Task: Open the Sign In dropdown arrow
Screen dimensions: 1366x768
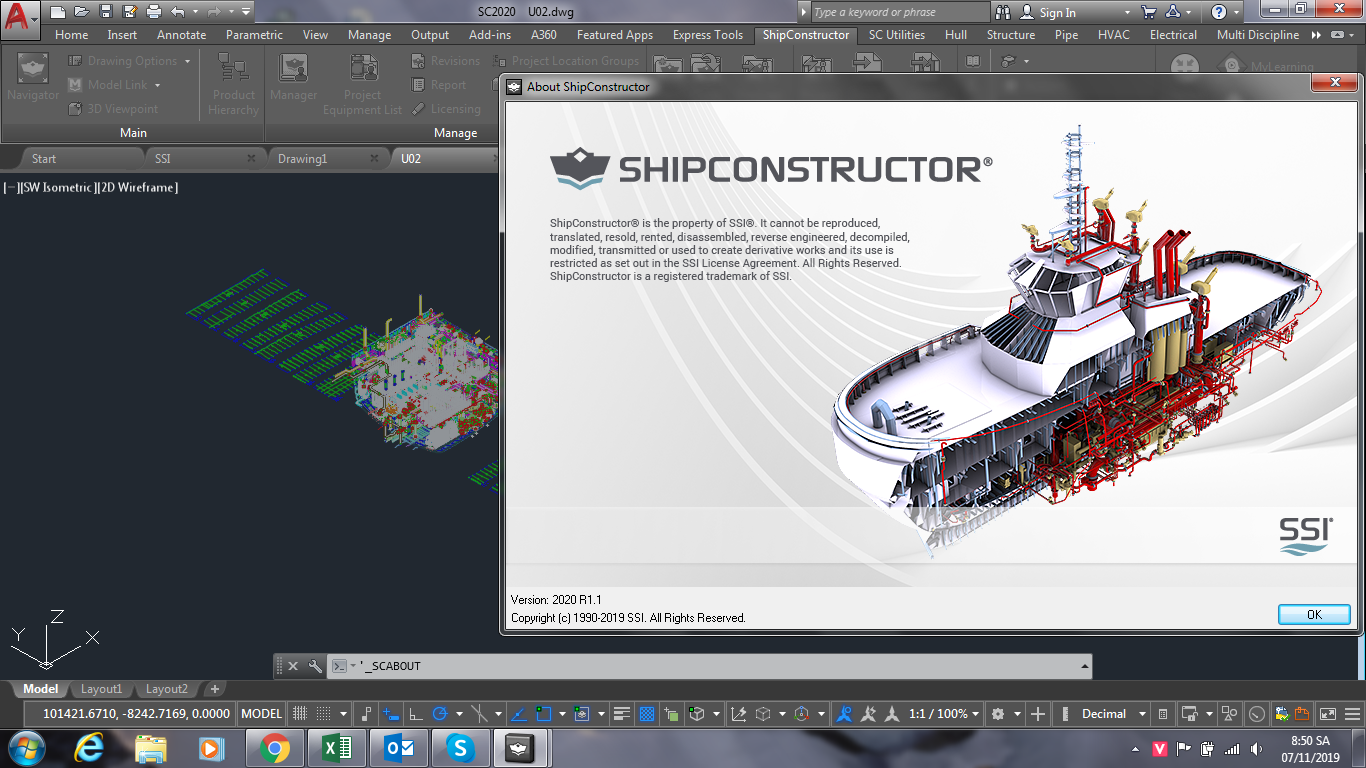Action: (1126, 12)
